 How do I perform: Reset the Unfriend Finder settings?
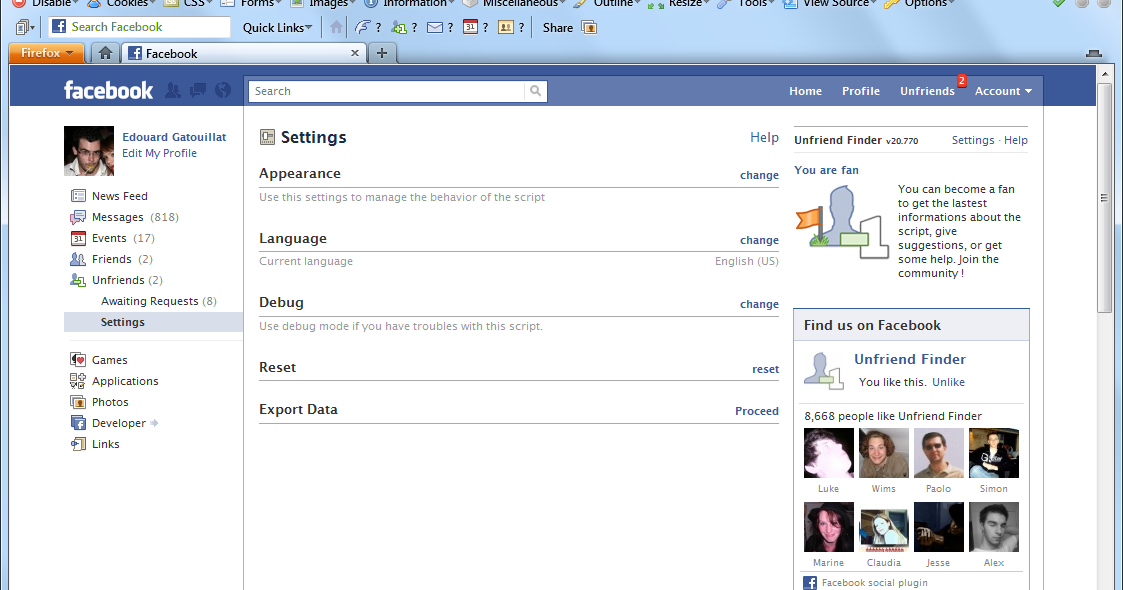click(765, 368)
